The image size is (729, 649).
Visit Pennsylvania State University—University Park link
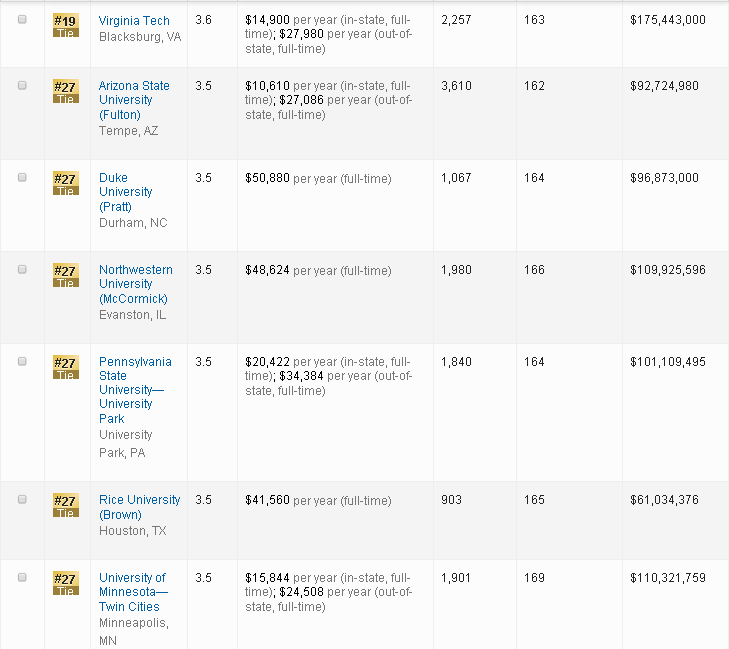pyautogui.click(x=134, y=390)
